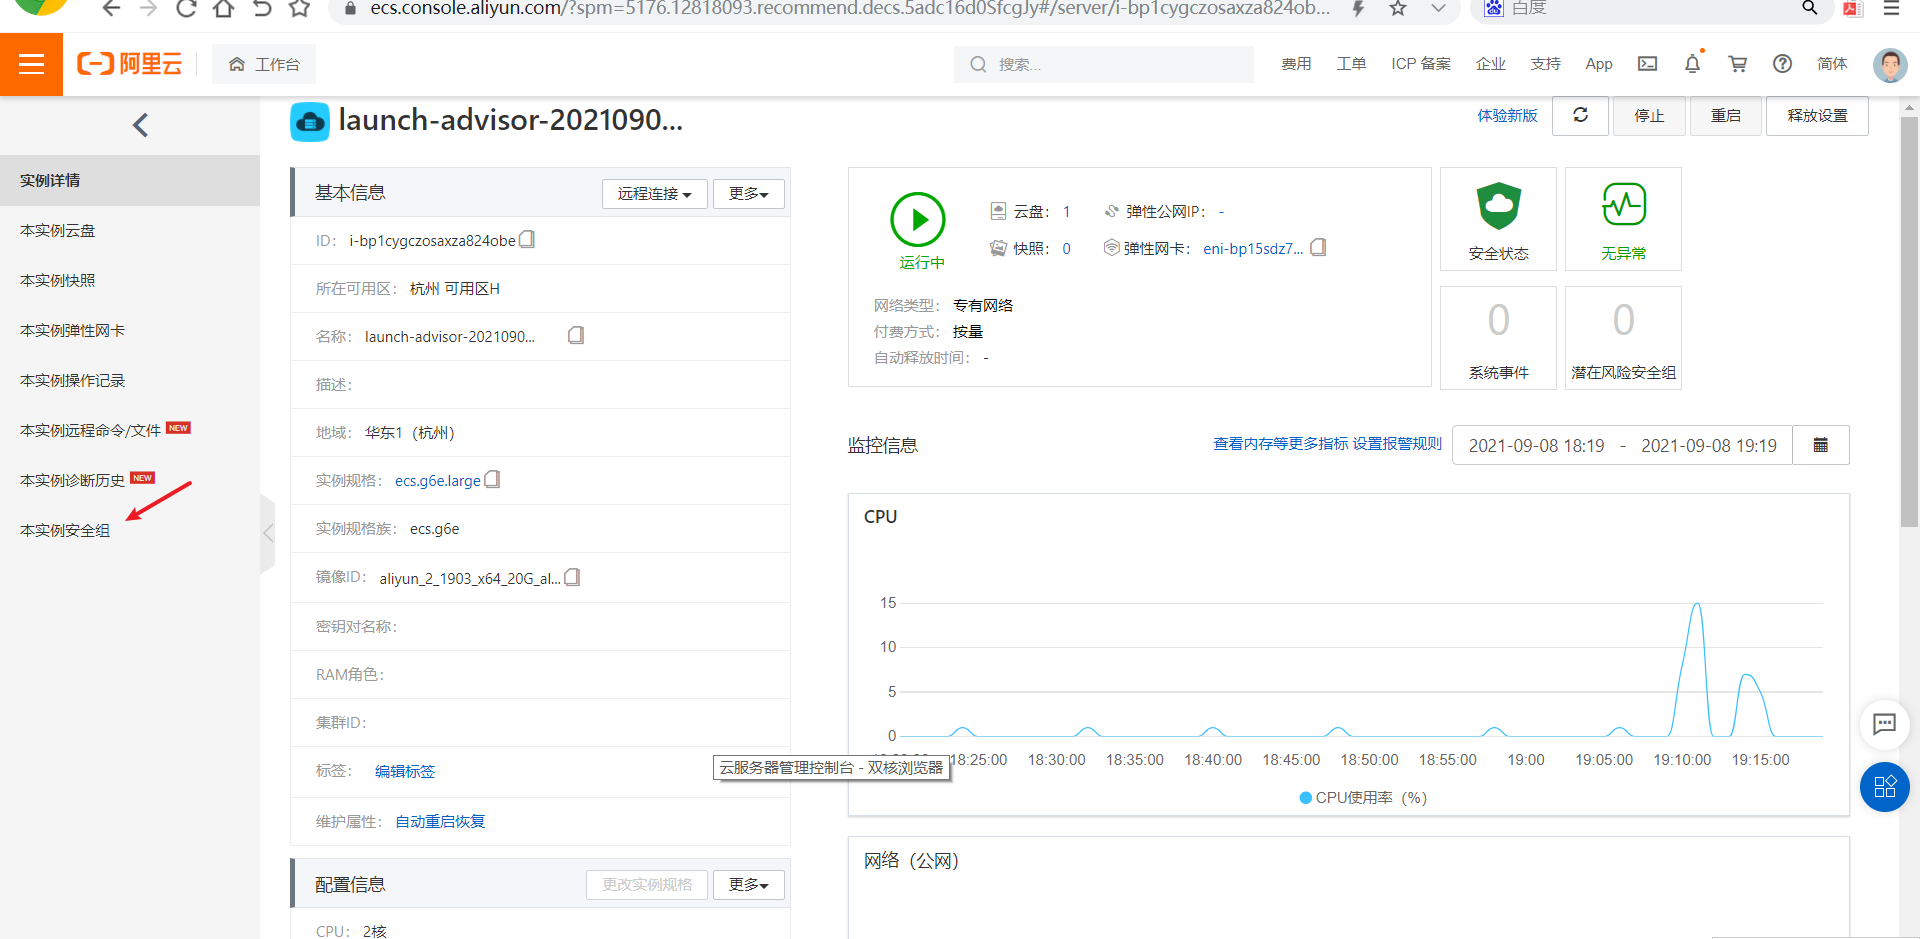Click the 自动重启恢复 link
This screenshot has width=1920, height=939.
pos(440,821)
